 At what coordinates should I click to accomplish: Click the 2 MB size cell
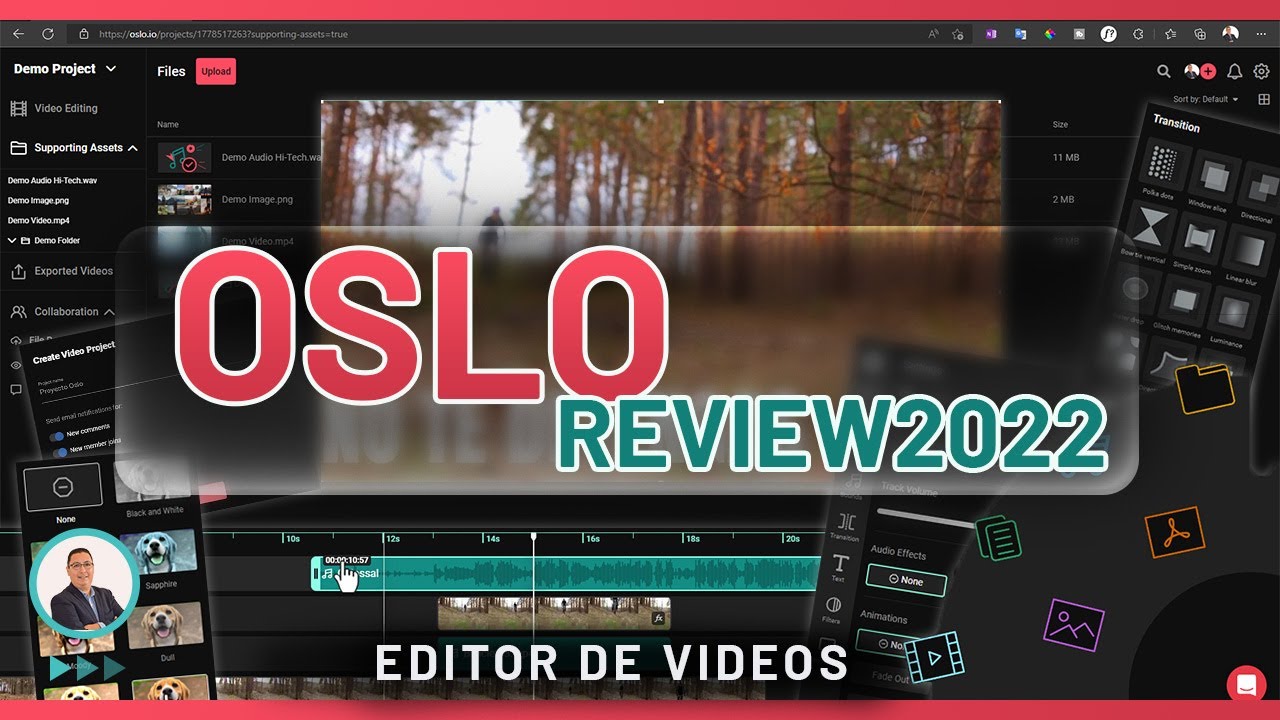tap(1062, 199)
